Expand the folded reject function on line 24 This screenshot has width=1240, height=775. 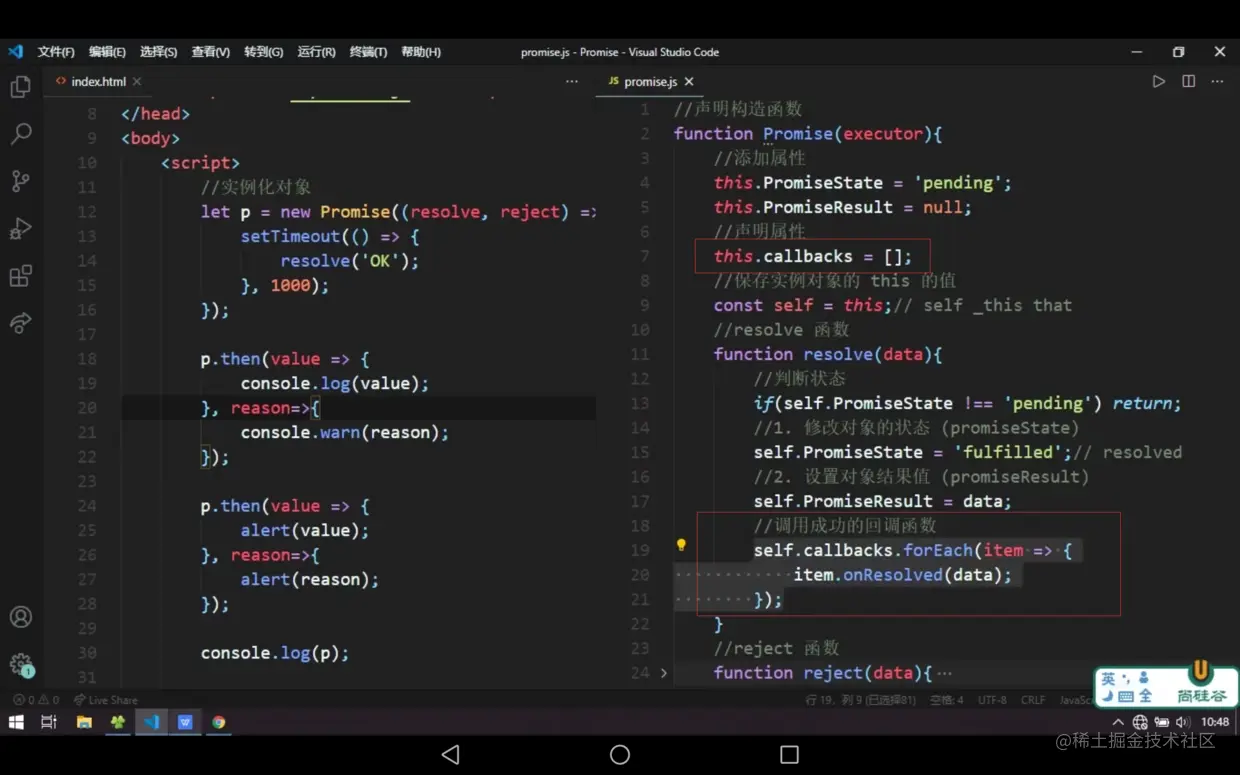click(663, 673)
